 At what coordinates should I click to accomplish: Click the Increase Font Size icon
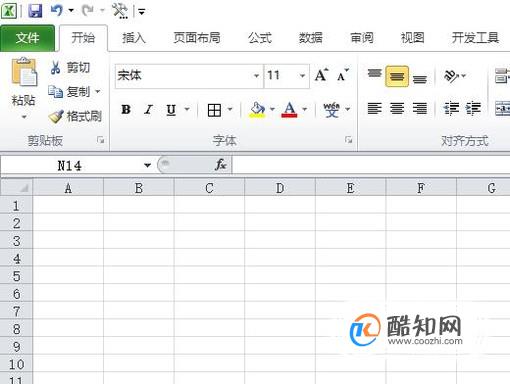(x=321, y=75)
